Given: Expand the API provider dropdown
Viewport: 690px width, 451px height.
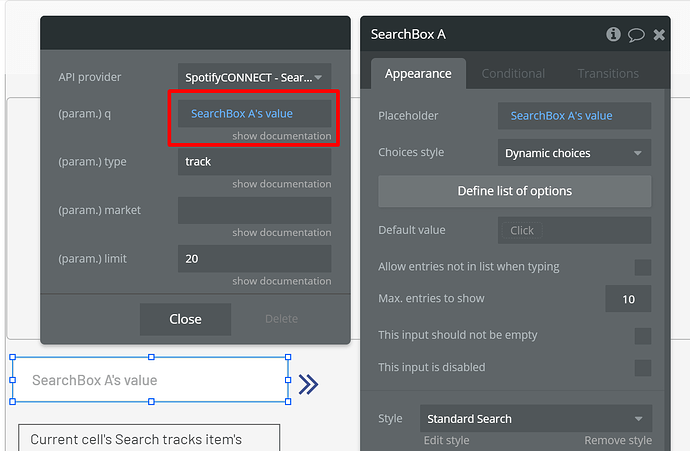Looking at the screenshot, I should (254, 77).
